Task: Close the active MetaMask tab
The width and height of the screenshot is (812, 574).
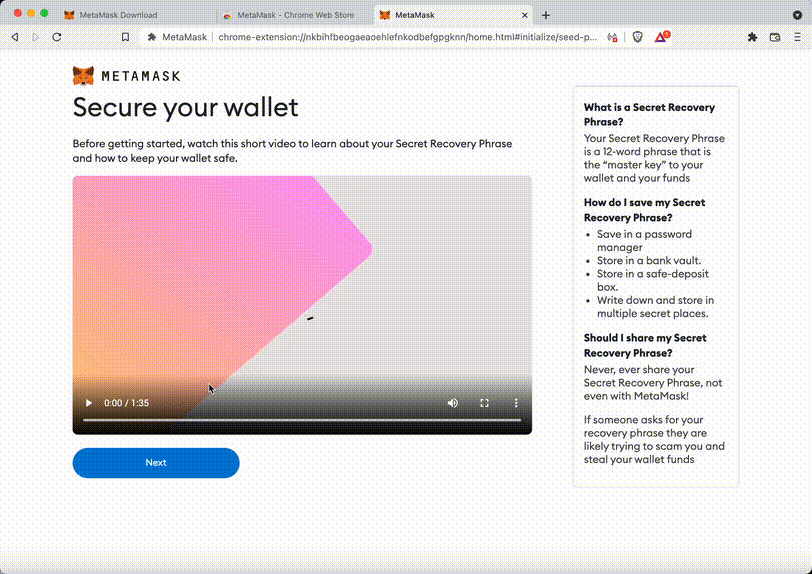Action: tap(525, 15)
